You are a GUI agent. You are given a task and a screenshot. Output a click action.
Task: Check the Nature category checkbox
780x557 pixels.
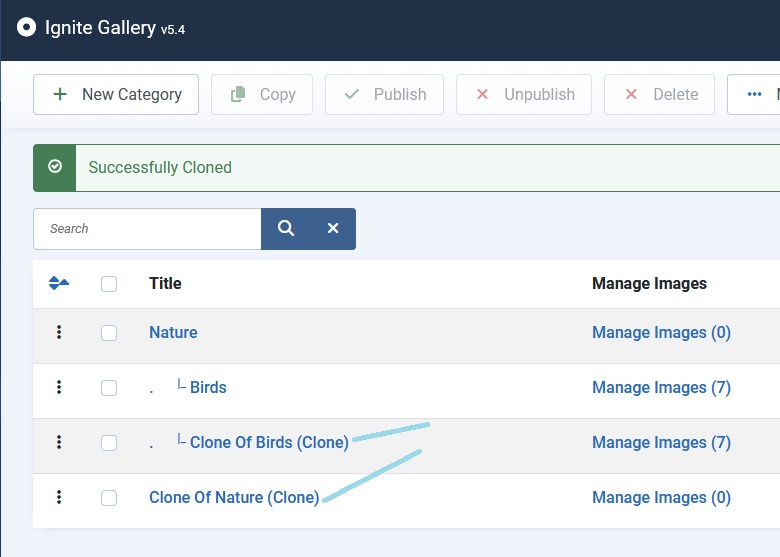[x=109, y=333]
